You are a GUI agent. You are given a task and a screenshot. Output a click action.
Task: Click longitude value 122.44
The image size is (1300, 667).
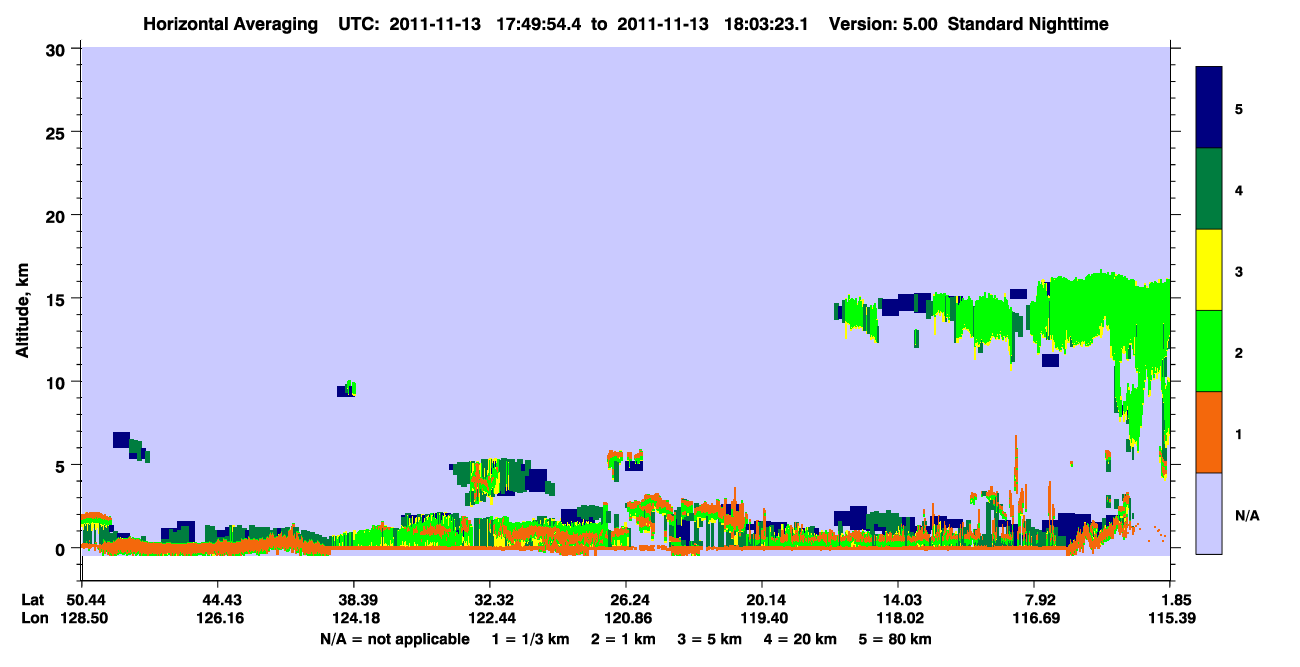[490, 619]
